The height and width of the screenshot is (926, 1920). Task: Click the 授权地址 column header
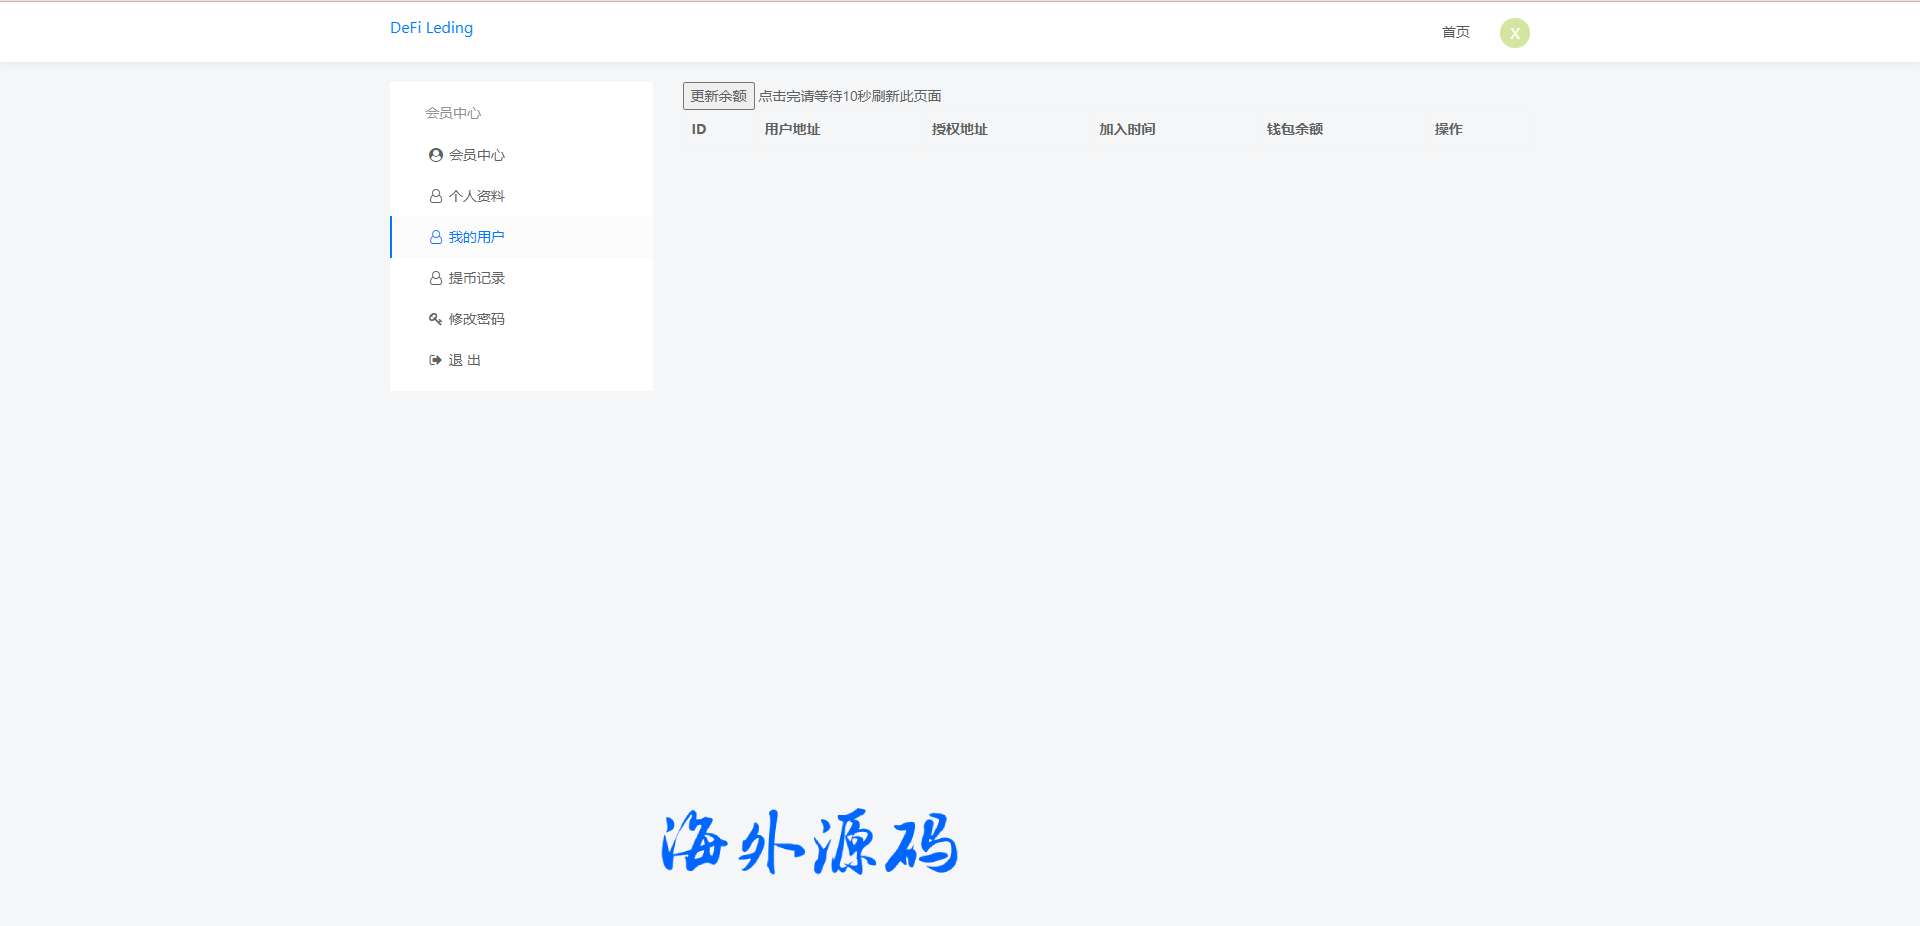tap(959, 129)
